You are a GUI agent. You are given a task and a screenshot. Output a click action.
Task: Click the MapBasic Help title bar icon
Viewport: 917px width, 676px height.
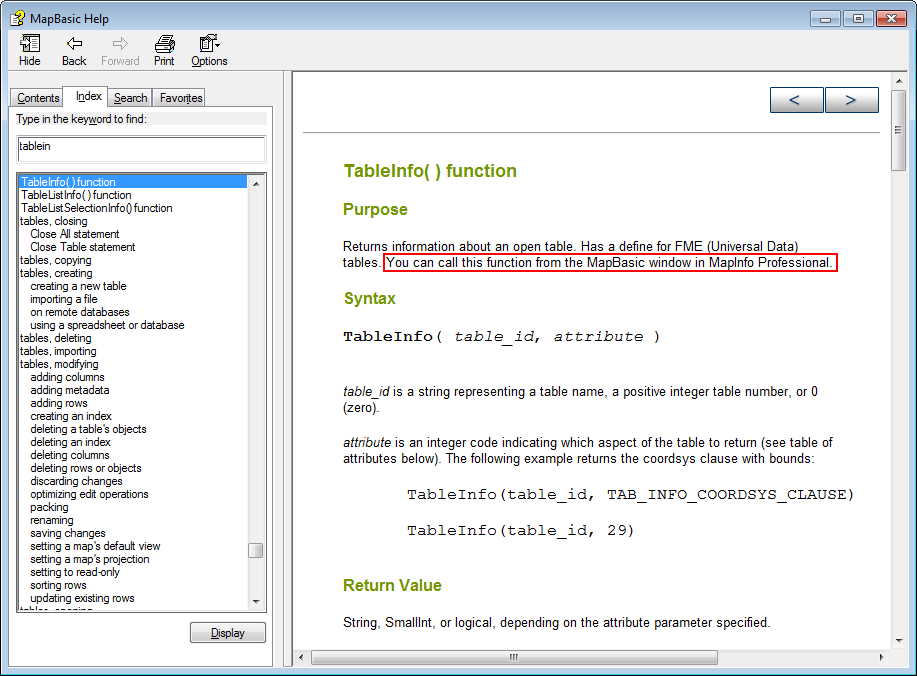pyautogui.click(x=16, y=17)
